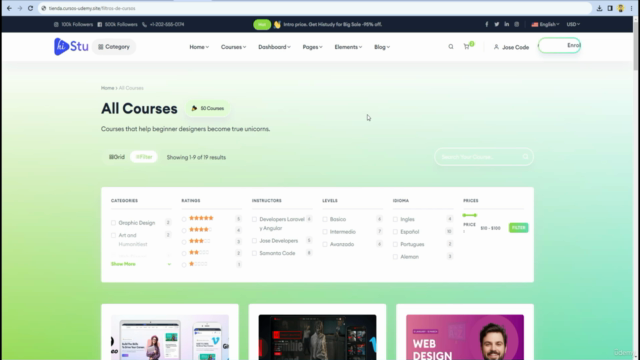This screenshot has height=360, width=640.
Task: Open the Web Design course thumbnail
Action: (465, 337)
